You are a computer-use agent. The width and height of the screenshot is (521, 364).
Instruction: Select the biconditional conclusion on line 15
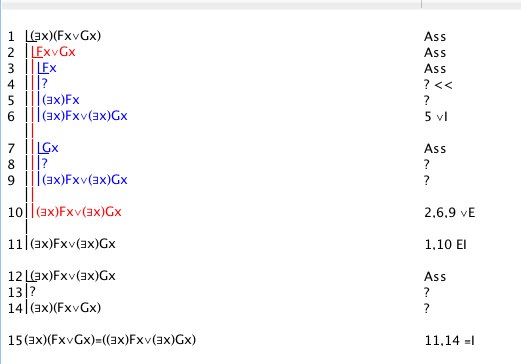point(110,340)
